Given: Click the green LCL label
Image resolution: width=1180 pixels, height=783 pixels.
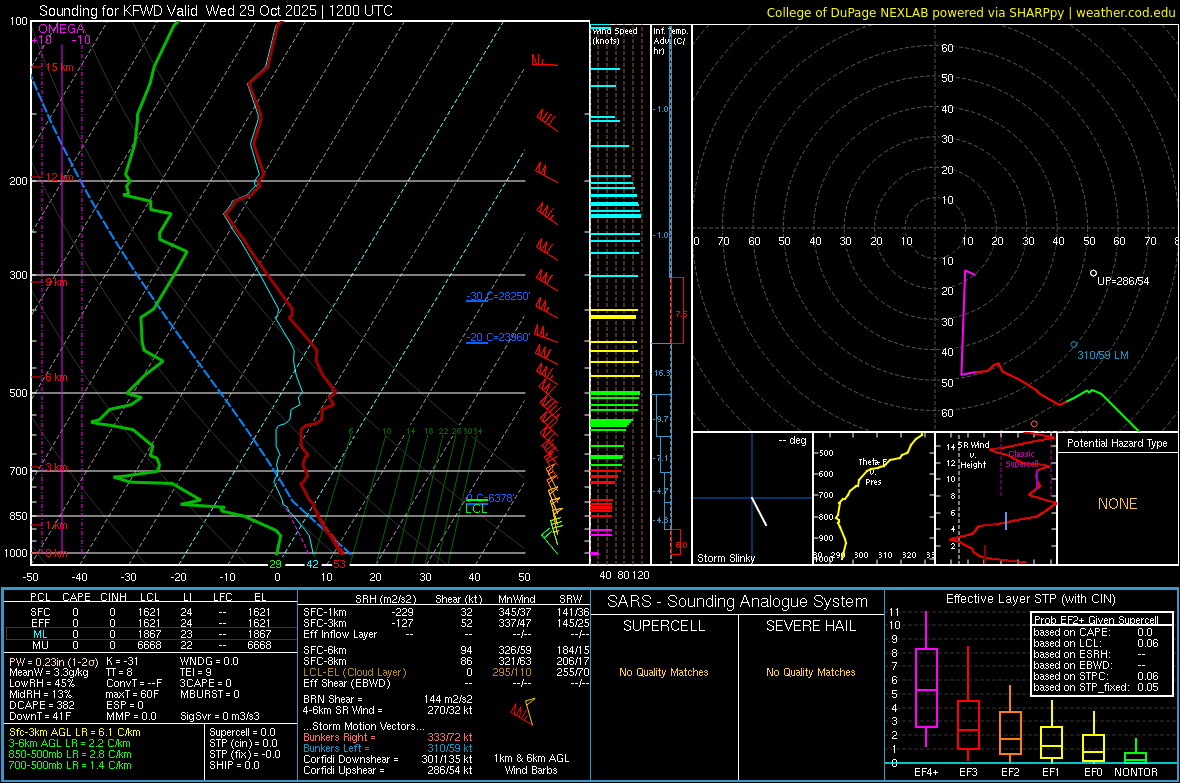Looking at the screenshot, I should point(476,509).
